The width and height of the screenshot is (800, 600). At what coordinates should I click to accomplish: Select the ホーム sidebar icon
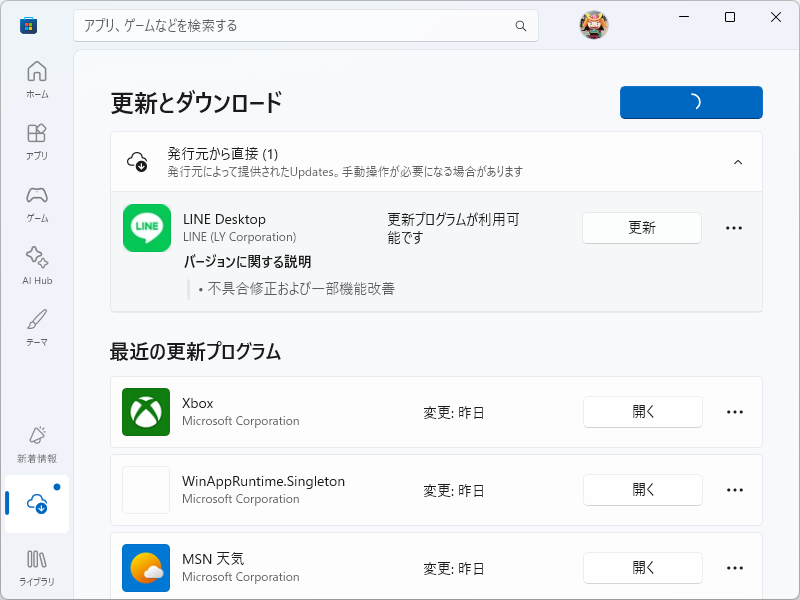click(x=36, y=72)
